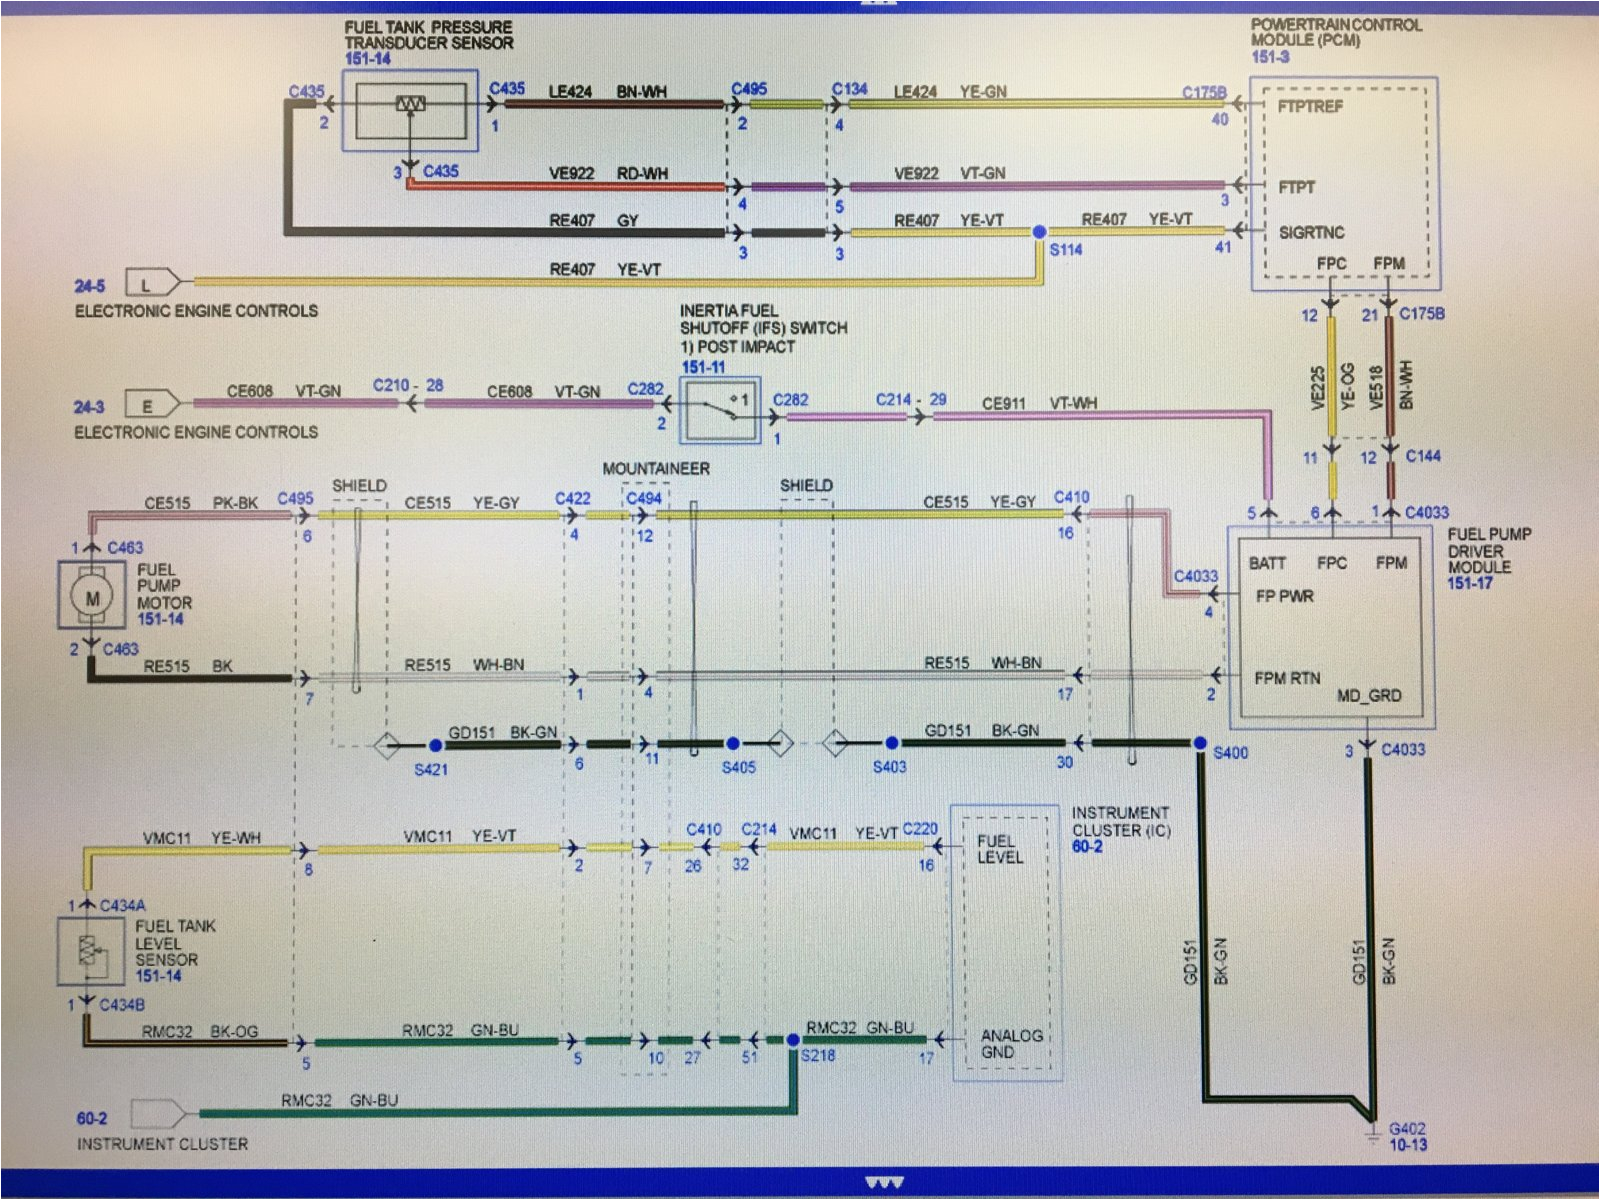Click the Fuel Tank Pressure Transducer symbol
The height and width of the screenshot is (1200, 1600).
tap(410, 110)
